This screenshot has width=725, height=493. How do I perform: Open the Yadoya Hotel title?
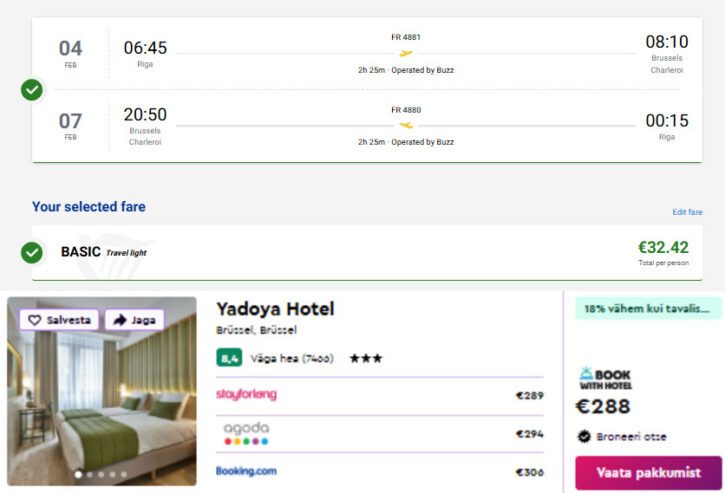coord(275,309)
